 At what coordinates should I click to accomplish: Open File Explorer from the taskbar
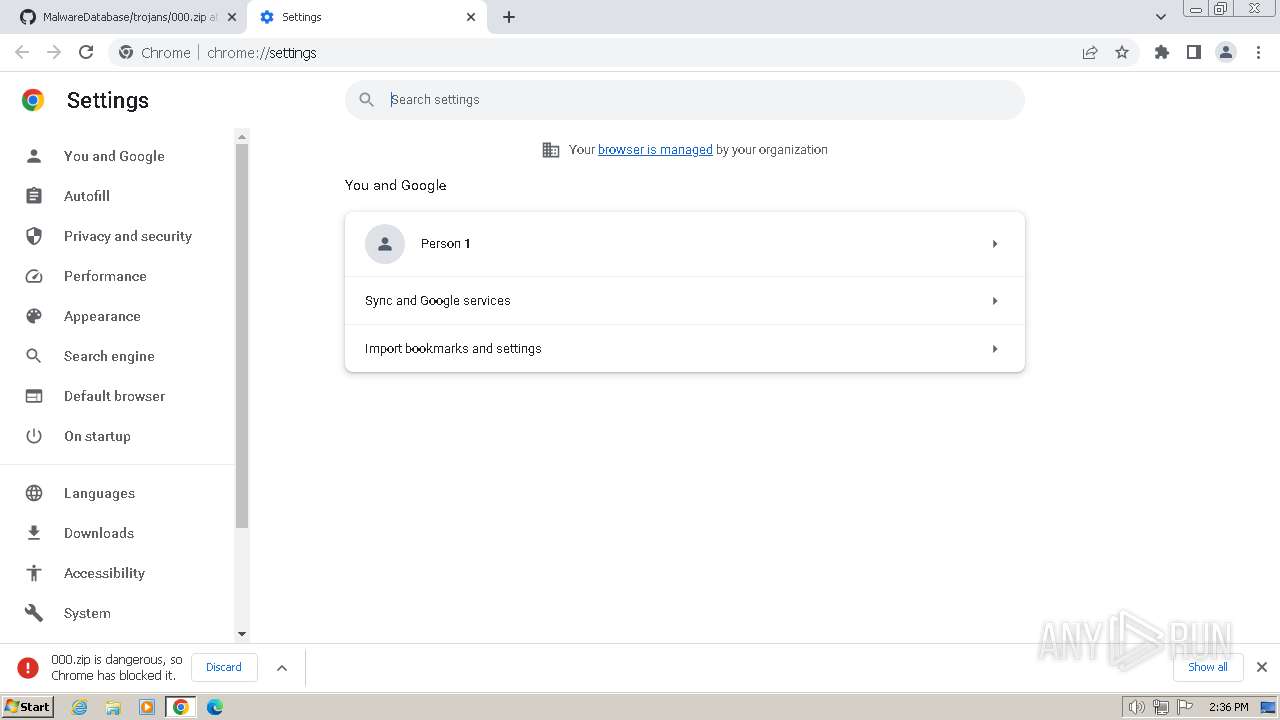113,707
